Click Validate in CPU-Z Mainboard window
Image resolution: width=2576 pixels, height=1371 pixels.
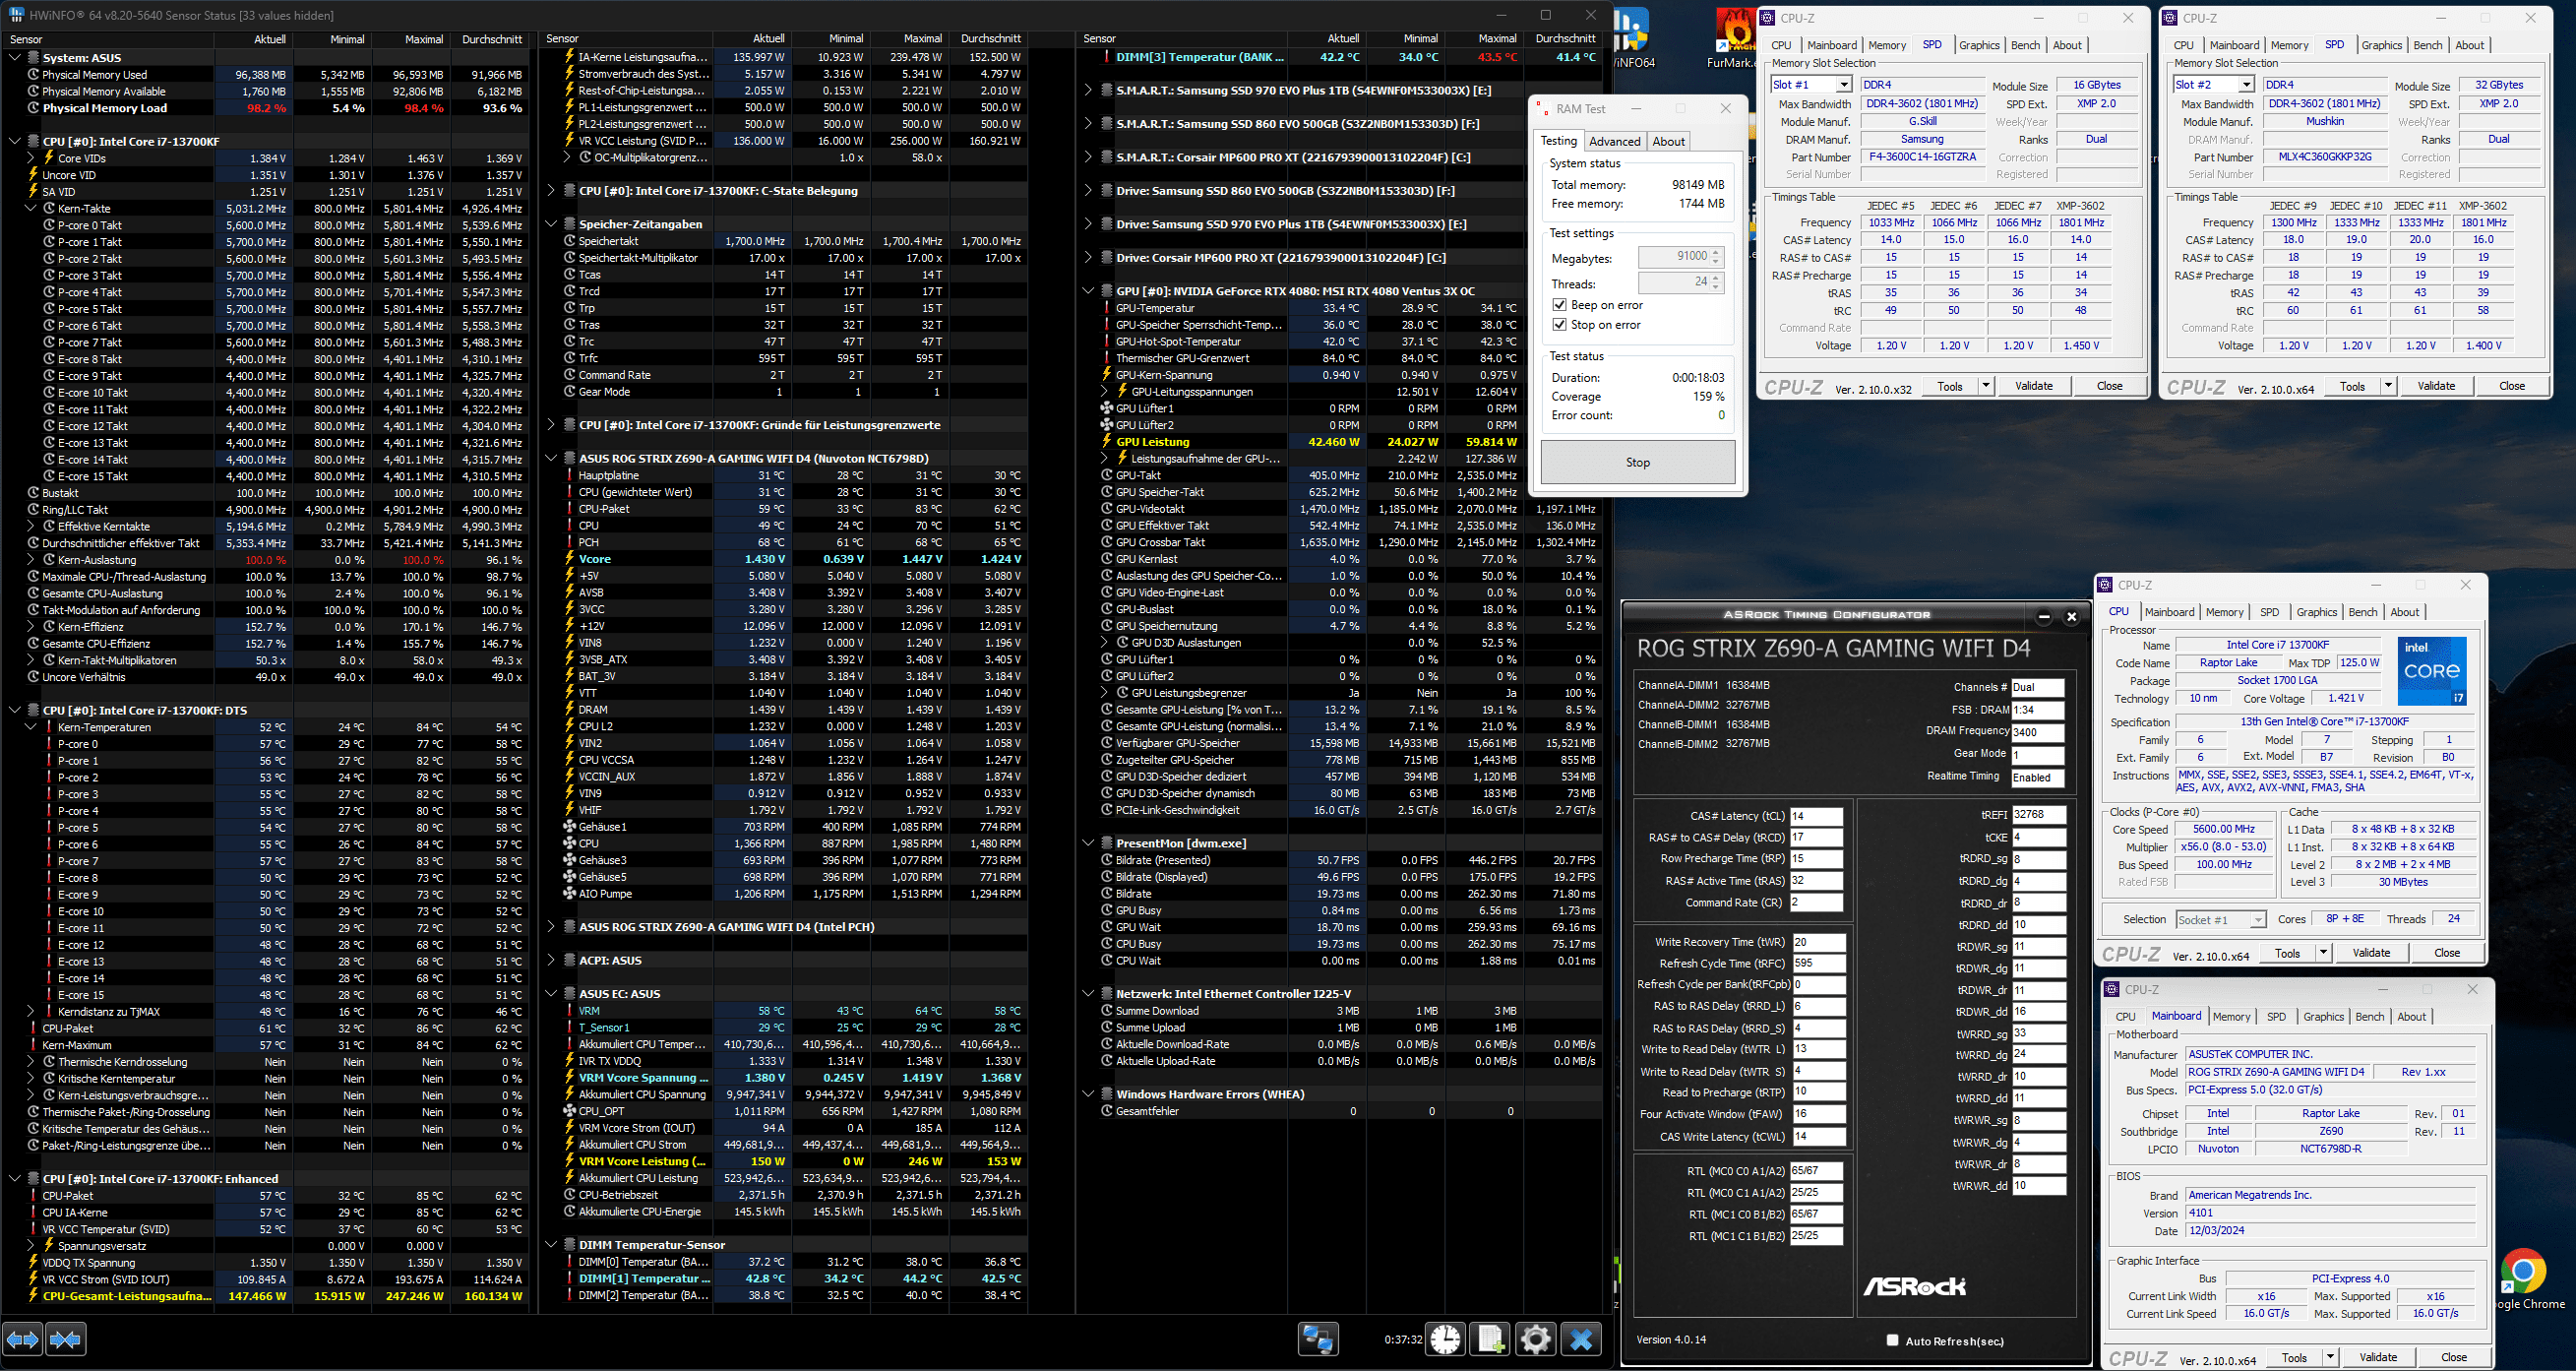click(x=2377, y=1357)
